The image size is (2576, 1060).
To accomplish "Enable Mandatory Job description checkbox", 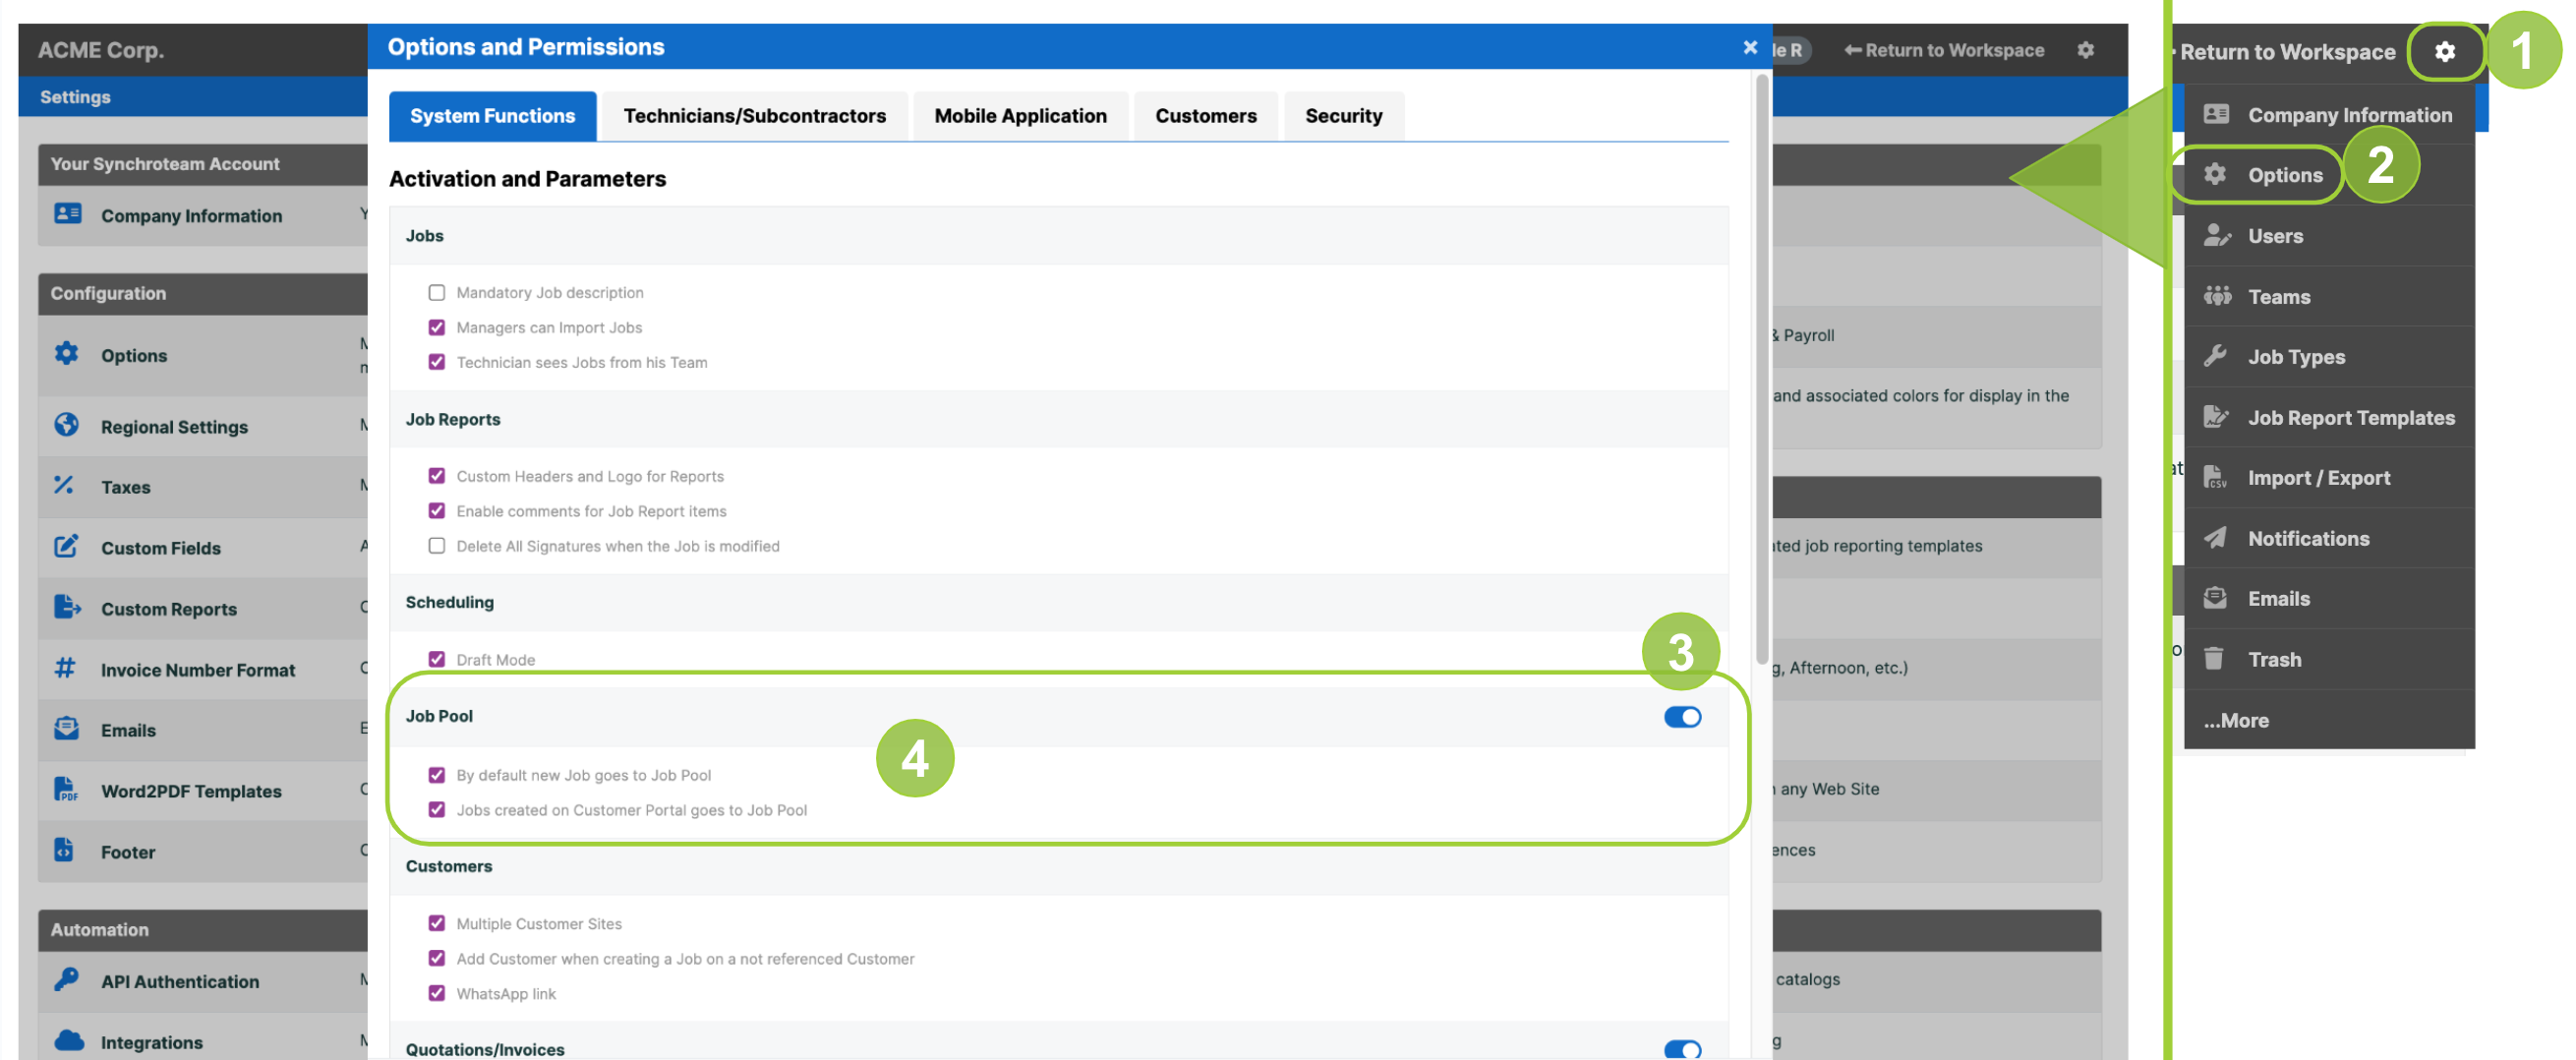I will [437, 292].
